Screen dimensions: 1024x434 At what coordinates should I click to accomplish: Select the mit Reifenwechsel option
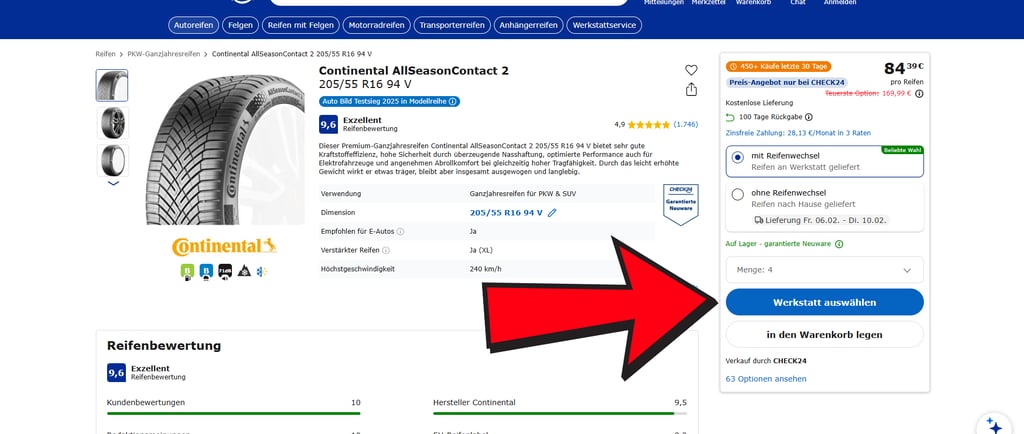824,161
